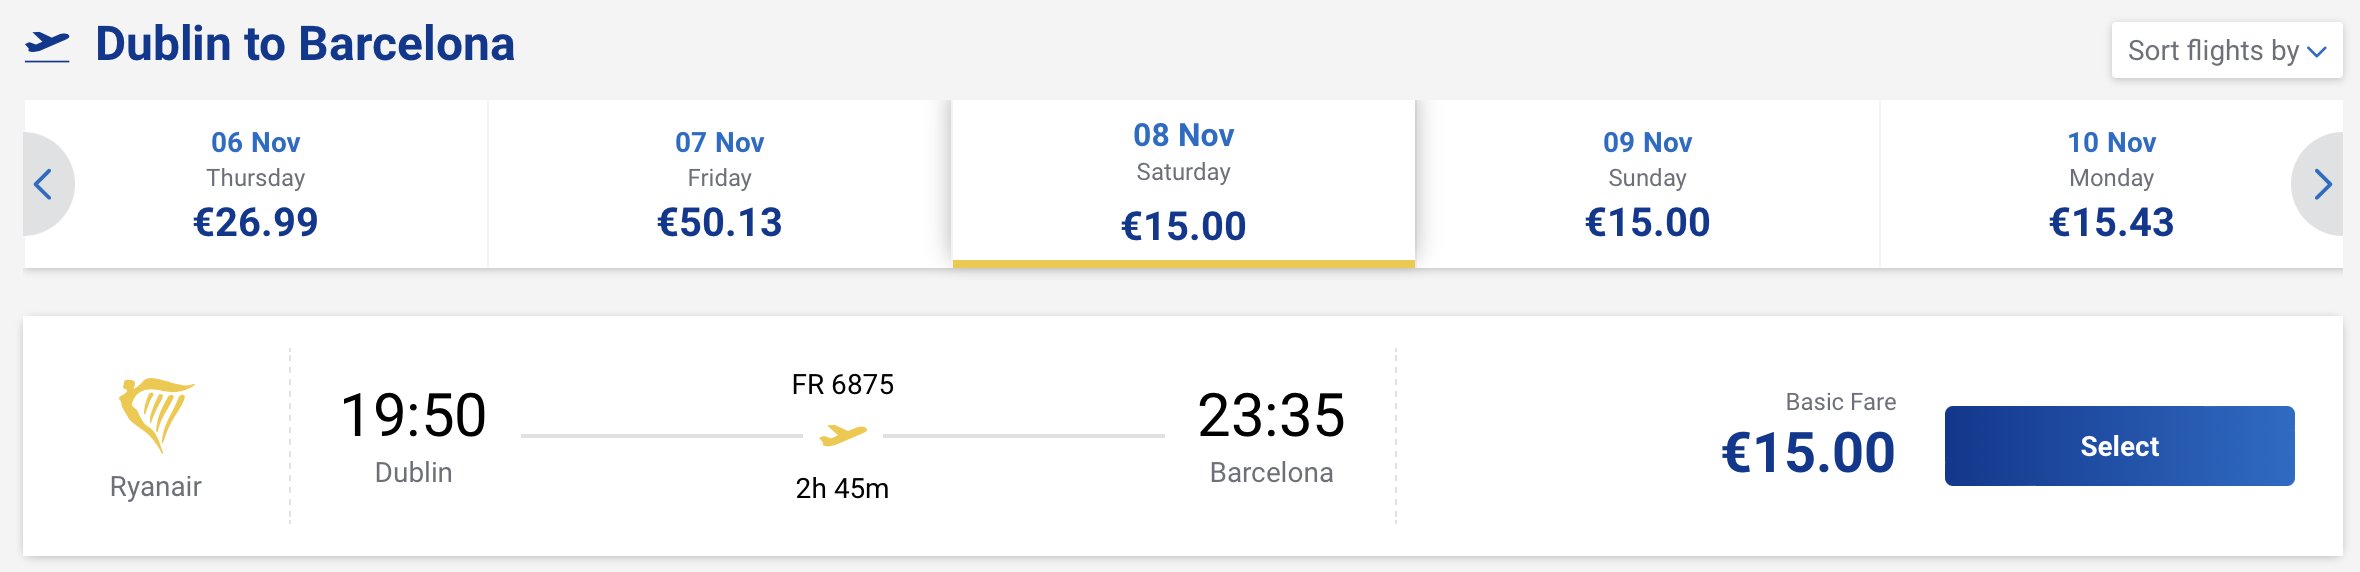Click the 19:50 departure time

pos(413,415)
